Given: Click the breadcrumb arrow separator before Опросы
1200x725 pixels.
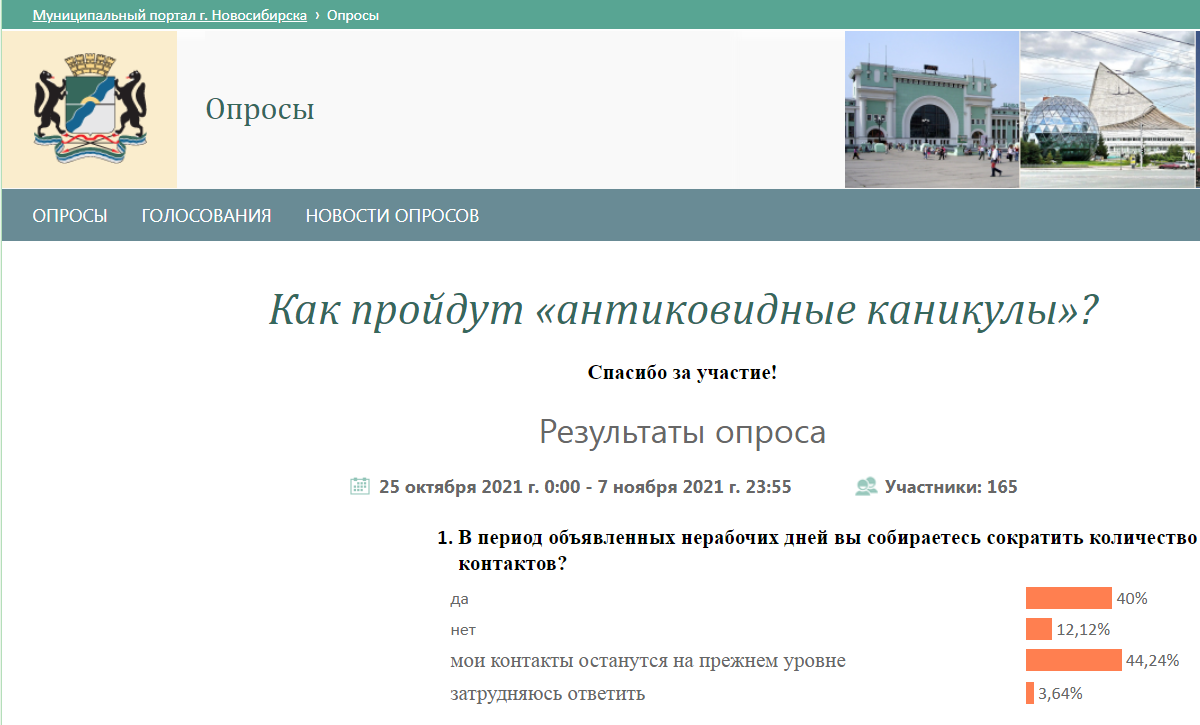Looking at the screenshot, I should click(x=317, y=16).
